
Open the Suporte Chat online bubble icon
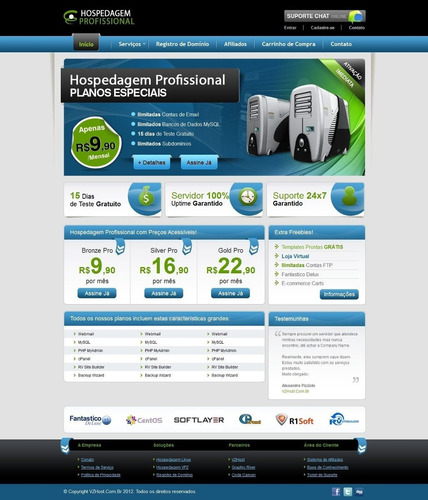click(x=356, y=16)
